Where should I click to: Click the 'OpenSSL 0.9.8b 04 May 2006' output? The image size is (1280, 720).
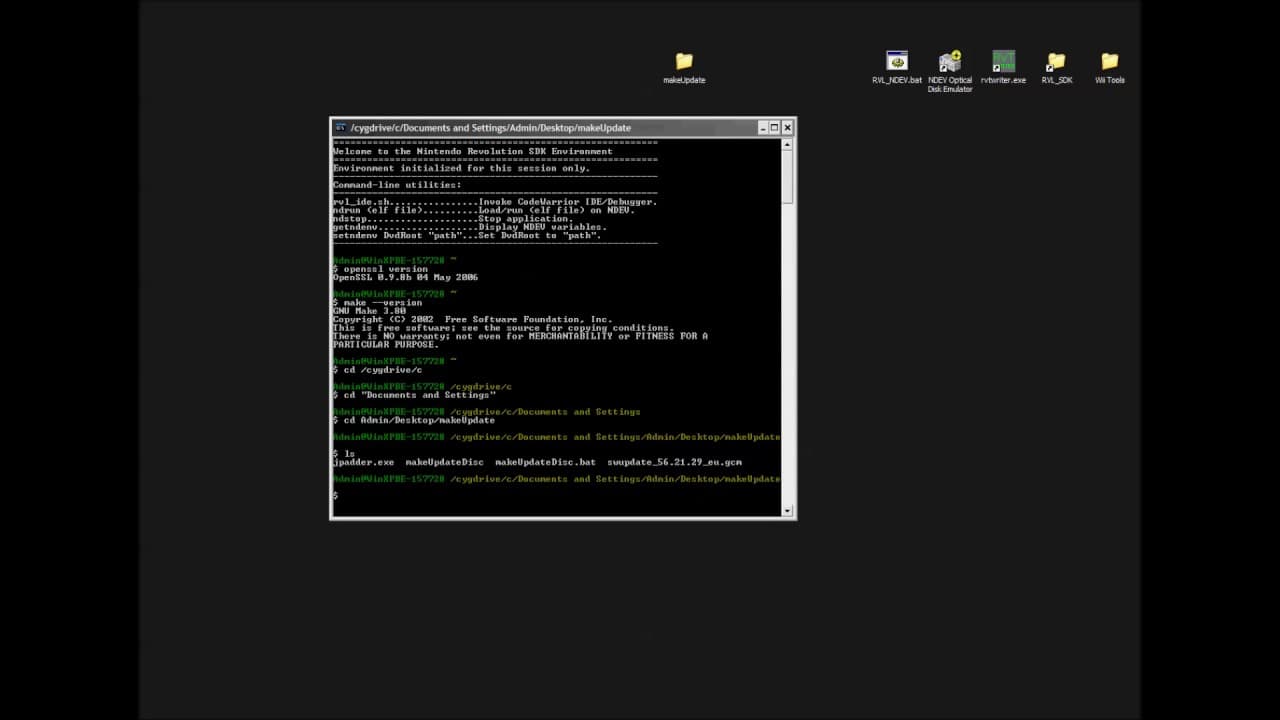tap(405, 277)
